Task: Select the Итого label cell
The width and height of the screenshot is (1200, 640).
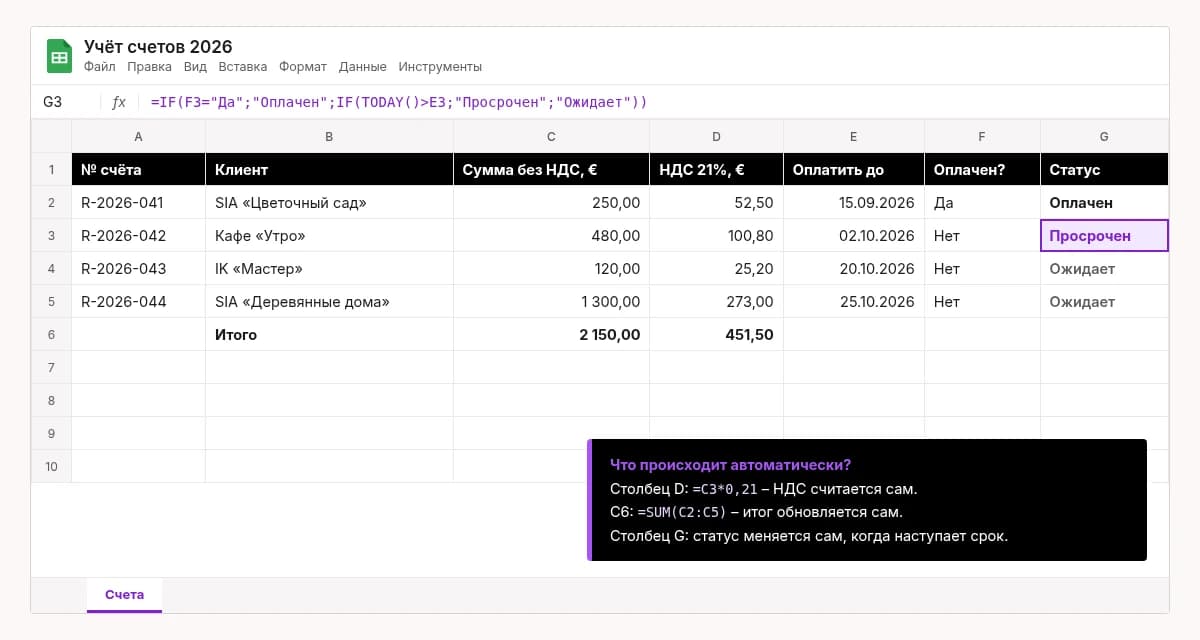Action: [329, 335]
